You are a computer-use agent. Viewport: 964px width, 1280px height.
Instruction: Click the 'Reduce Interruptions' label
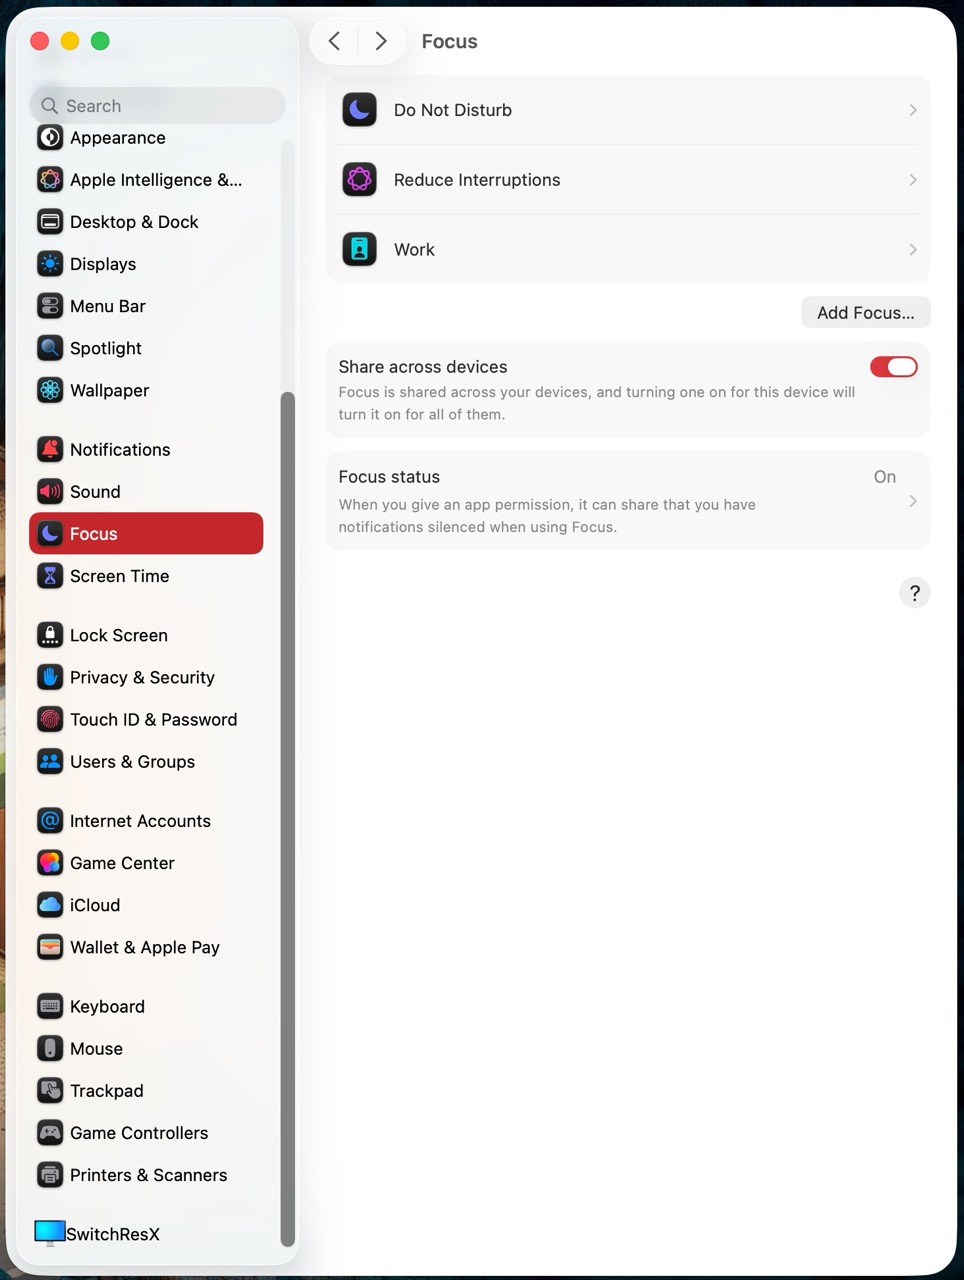(x=477, y=180)
